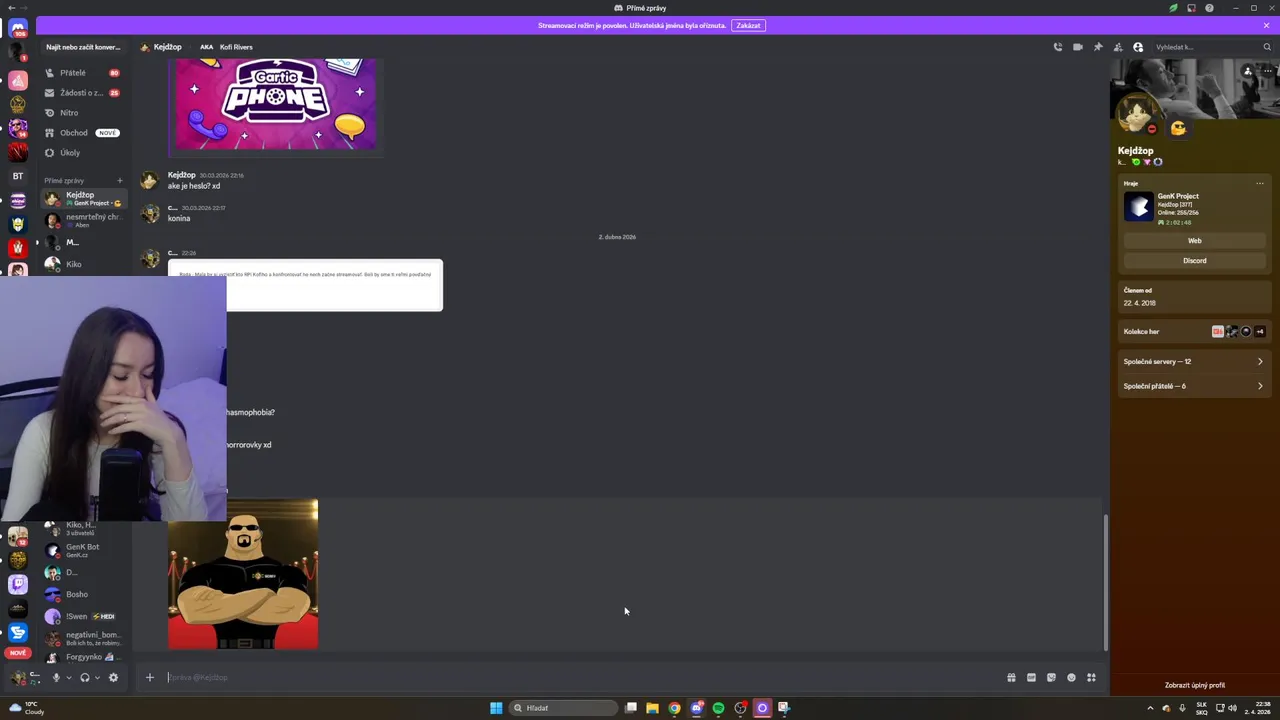Click friend status icon on profile banner
The image size is (1280, 720).
[x=1248, y=71]
